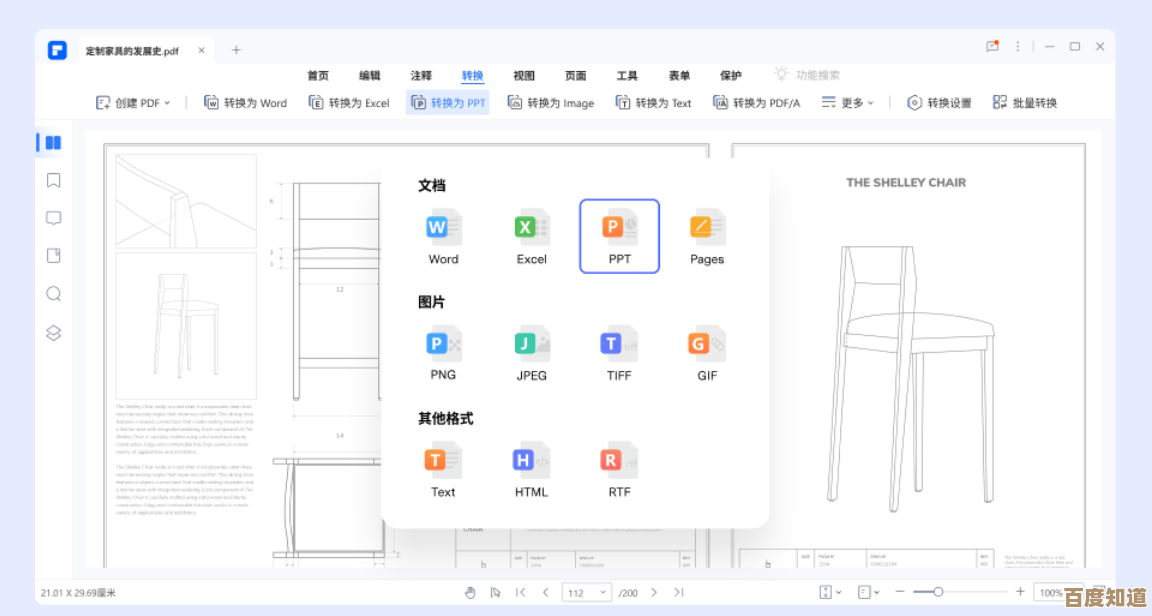Activate the hand tool in the status bar
The image size is (1152, 616).
[x=470, y=592]
